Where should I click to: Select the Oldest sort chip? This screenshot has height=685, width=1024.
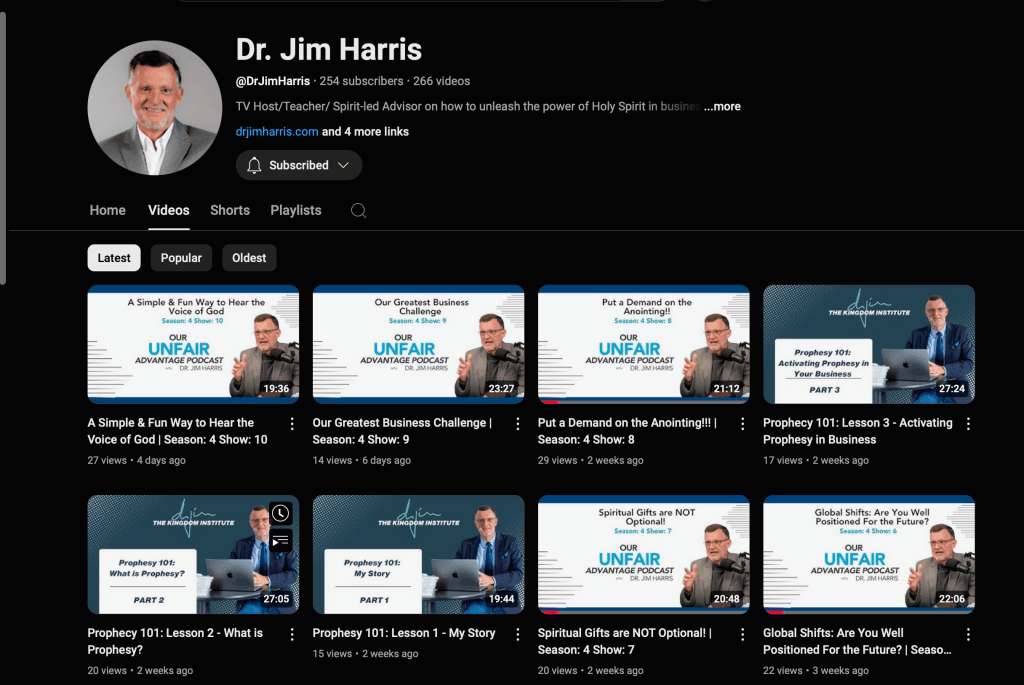(249, 258)
